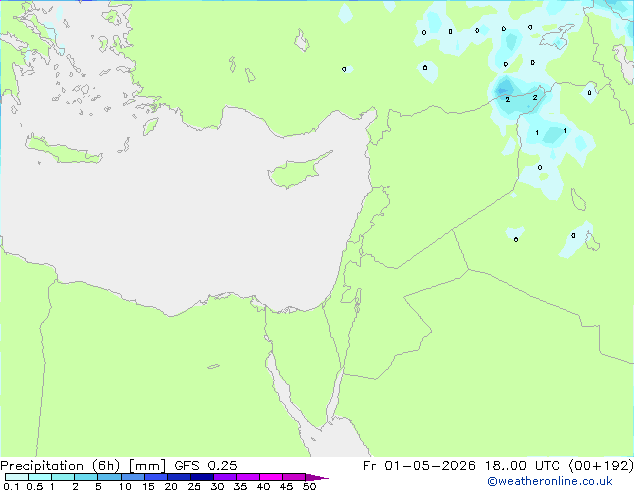Click the legend tick label '35'
The image size is (634, 490).
(x=240, y=486)
